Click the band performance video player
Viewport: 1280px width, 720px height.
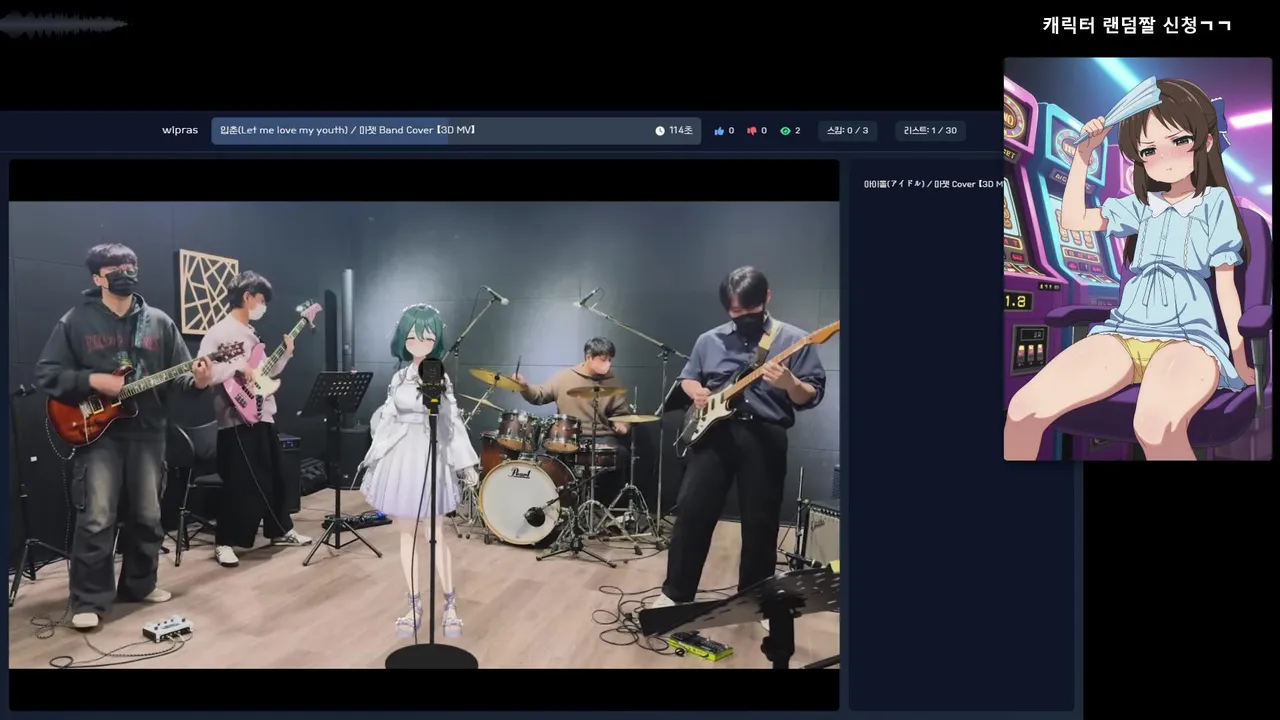pos(424,435)
